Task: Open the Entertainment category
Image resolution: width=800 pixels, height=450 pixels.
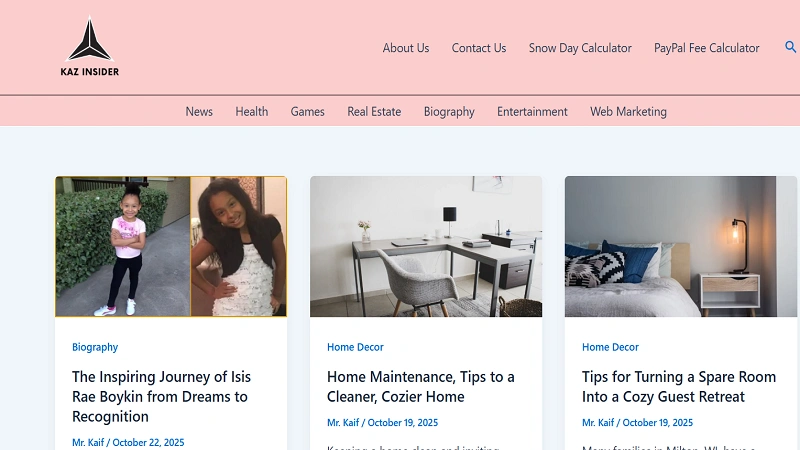Action: click(532, 112)
